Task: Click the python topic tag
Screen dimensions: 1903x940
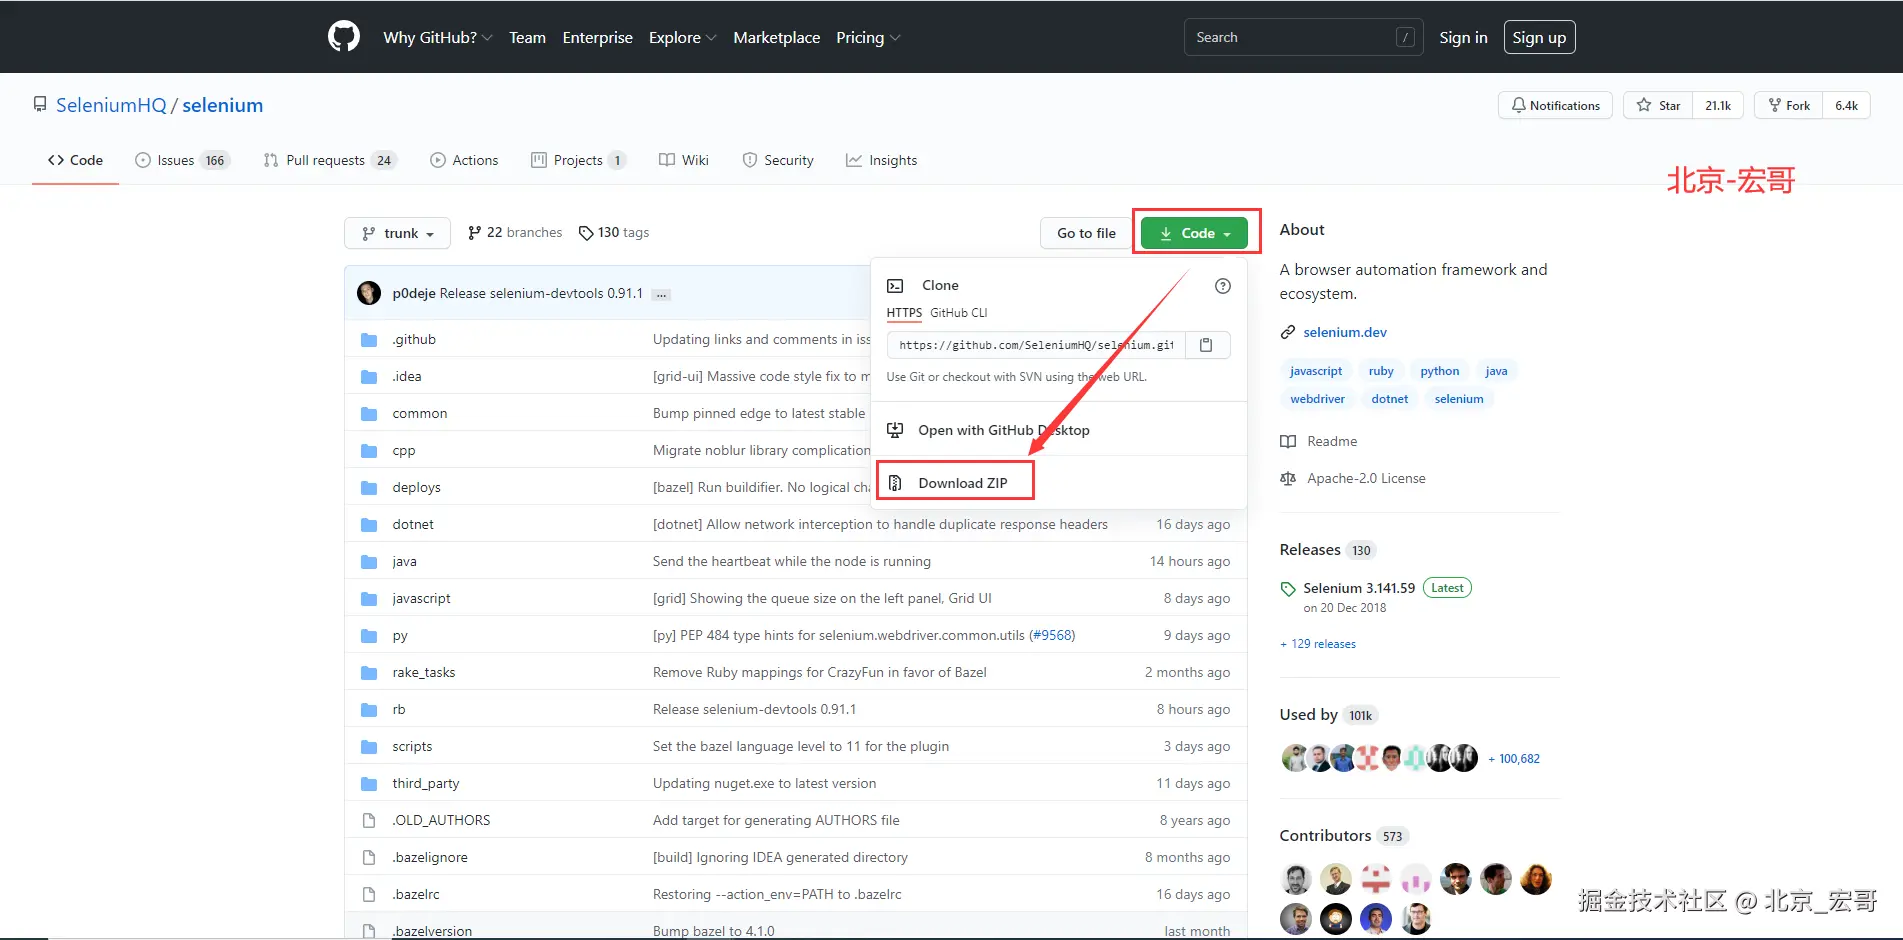Action: (1439, 371)
